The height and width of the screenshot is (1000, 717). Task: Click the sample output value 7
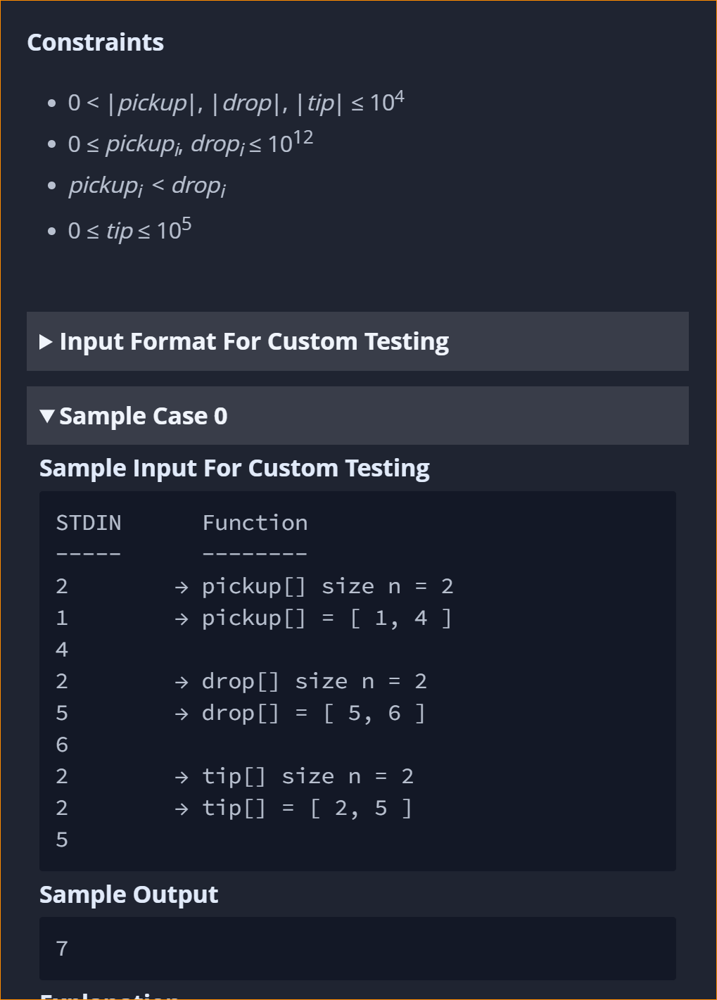62,948
